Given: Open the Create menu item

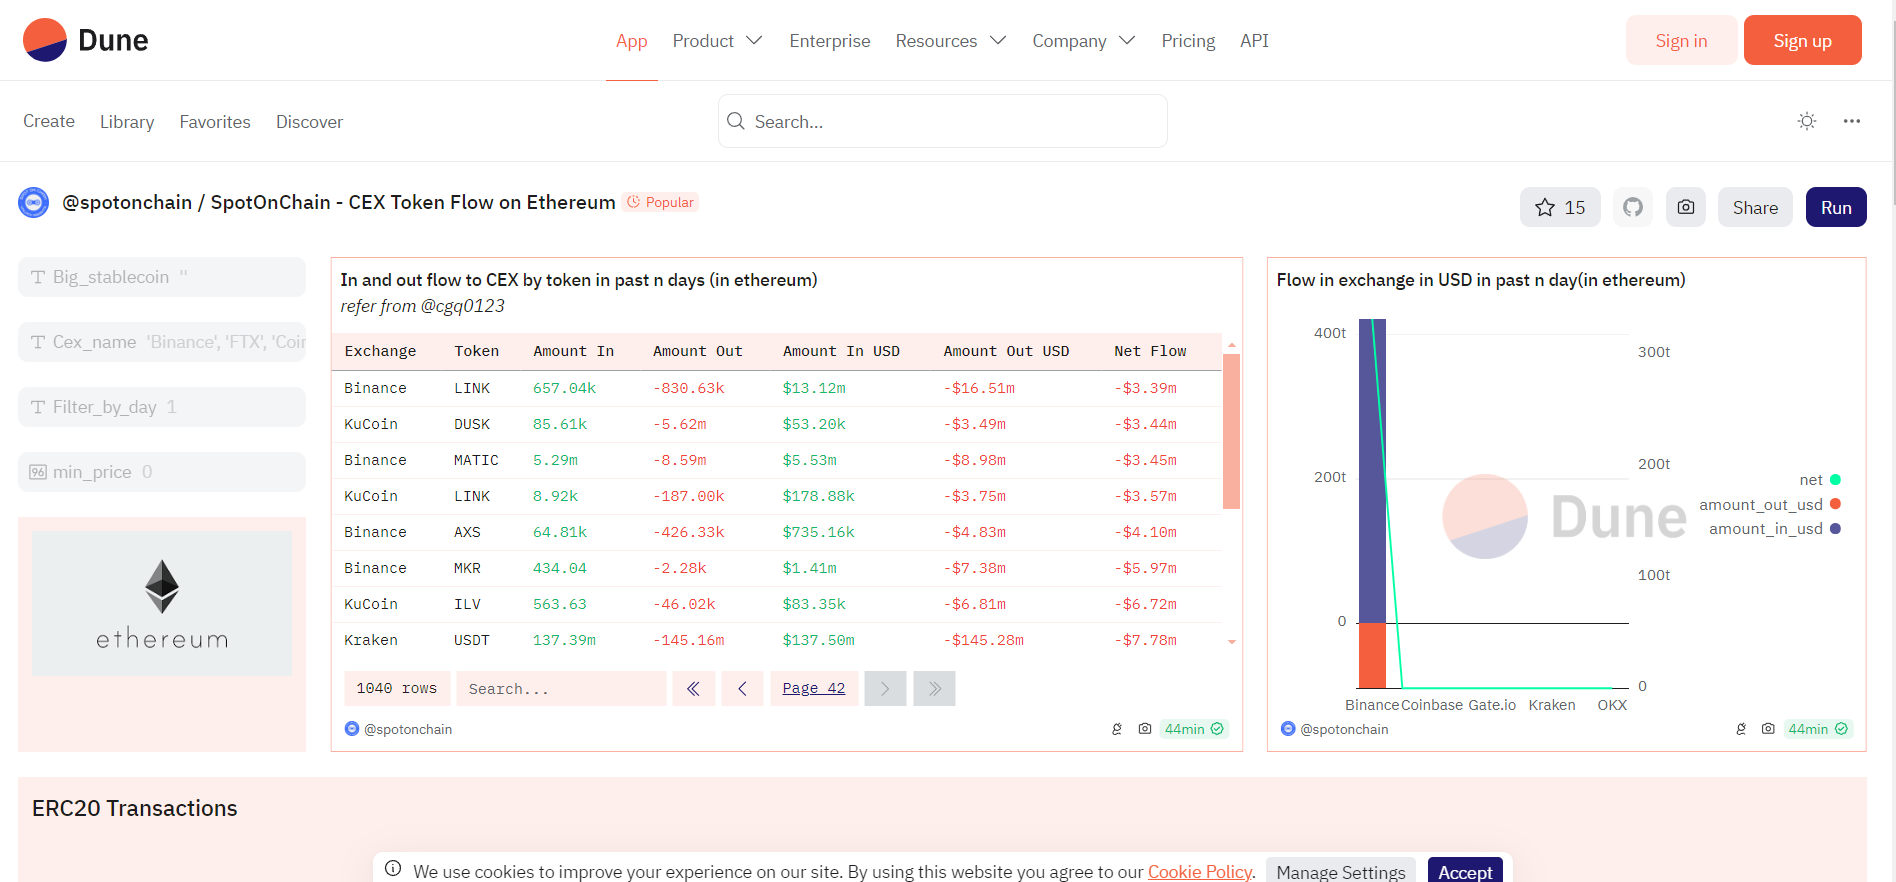Looking at the screenshot, I should pos(49,121).
